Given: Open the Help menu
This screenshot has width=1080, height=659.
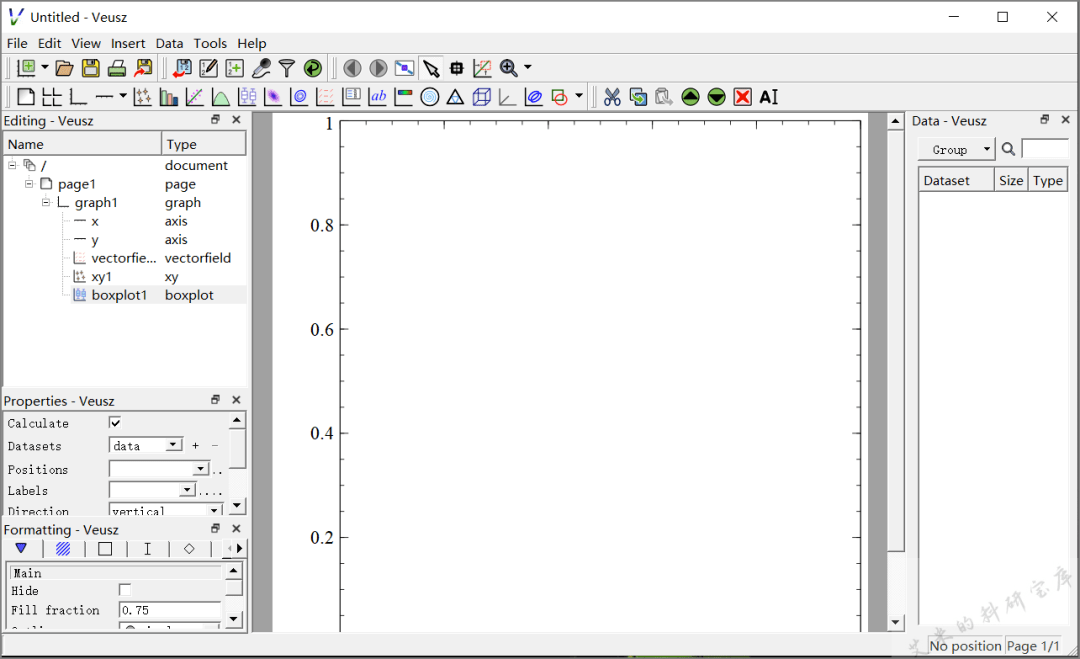Looking at the screenshot, I should 252,43.
